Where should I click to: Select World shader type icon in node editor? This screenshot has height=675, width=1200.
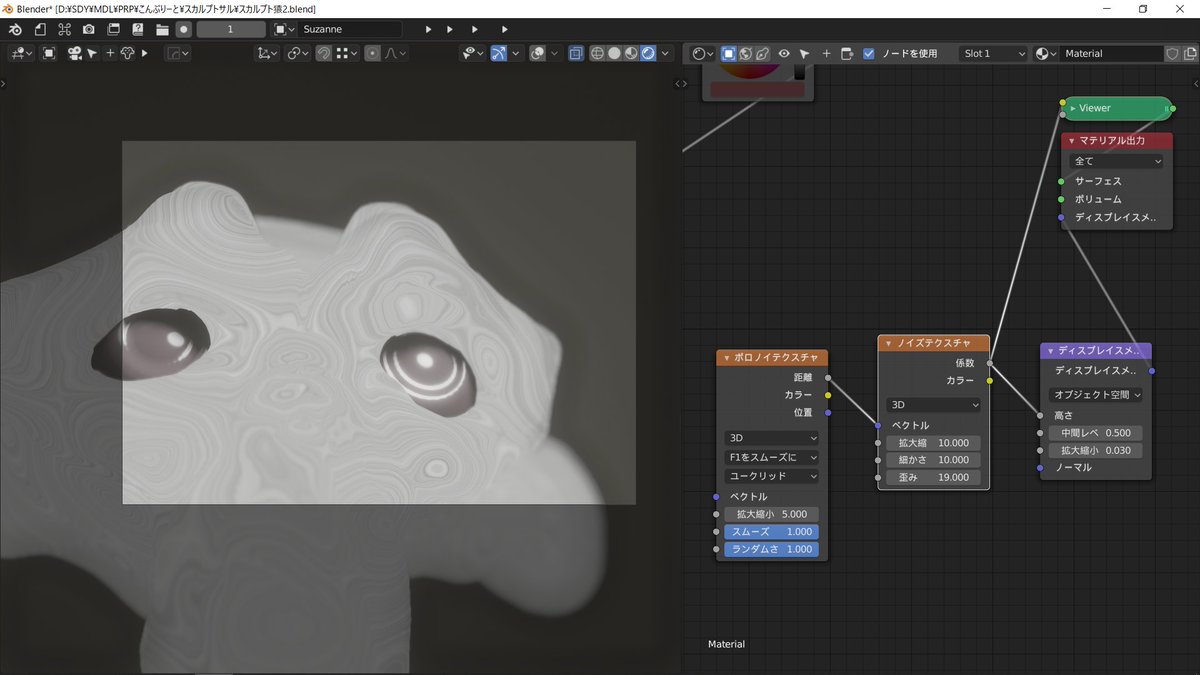[745, 53]
